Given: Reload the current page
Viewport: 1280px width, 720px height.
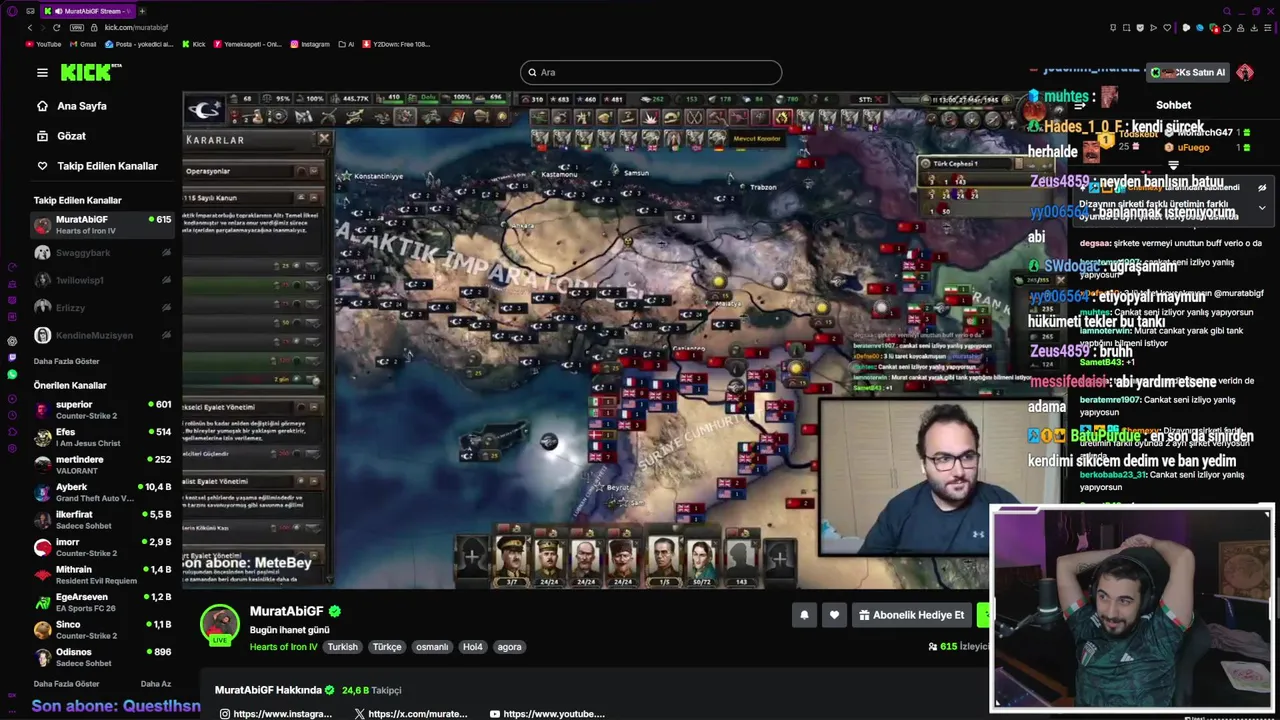Looking at the screenshot, I should coord(56,27).
